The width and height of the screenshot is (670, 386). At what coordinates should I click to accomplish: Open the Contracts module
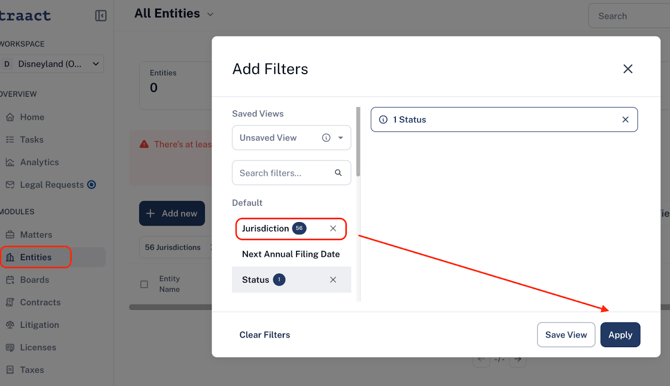[x=40, y=302]
